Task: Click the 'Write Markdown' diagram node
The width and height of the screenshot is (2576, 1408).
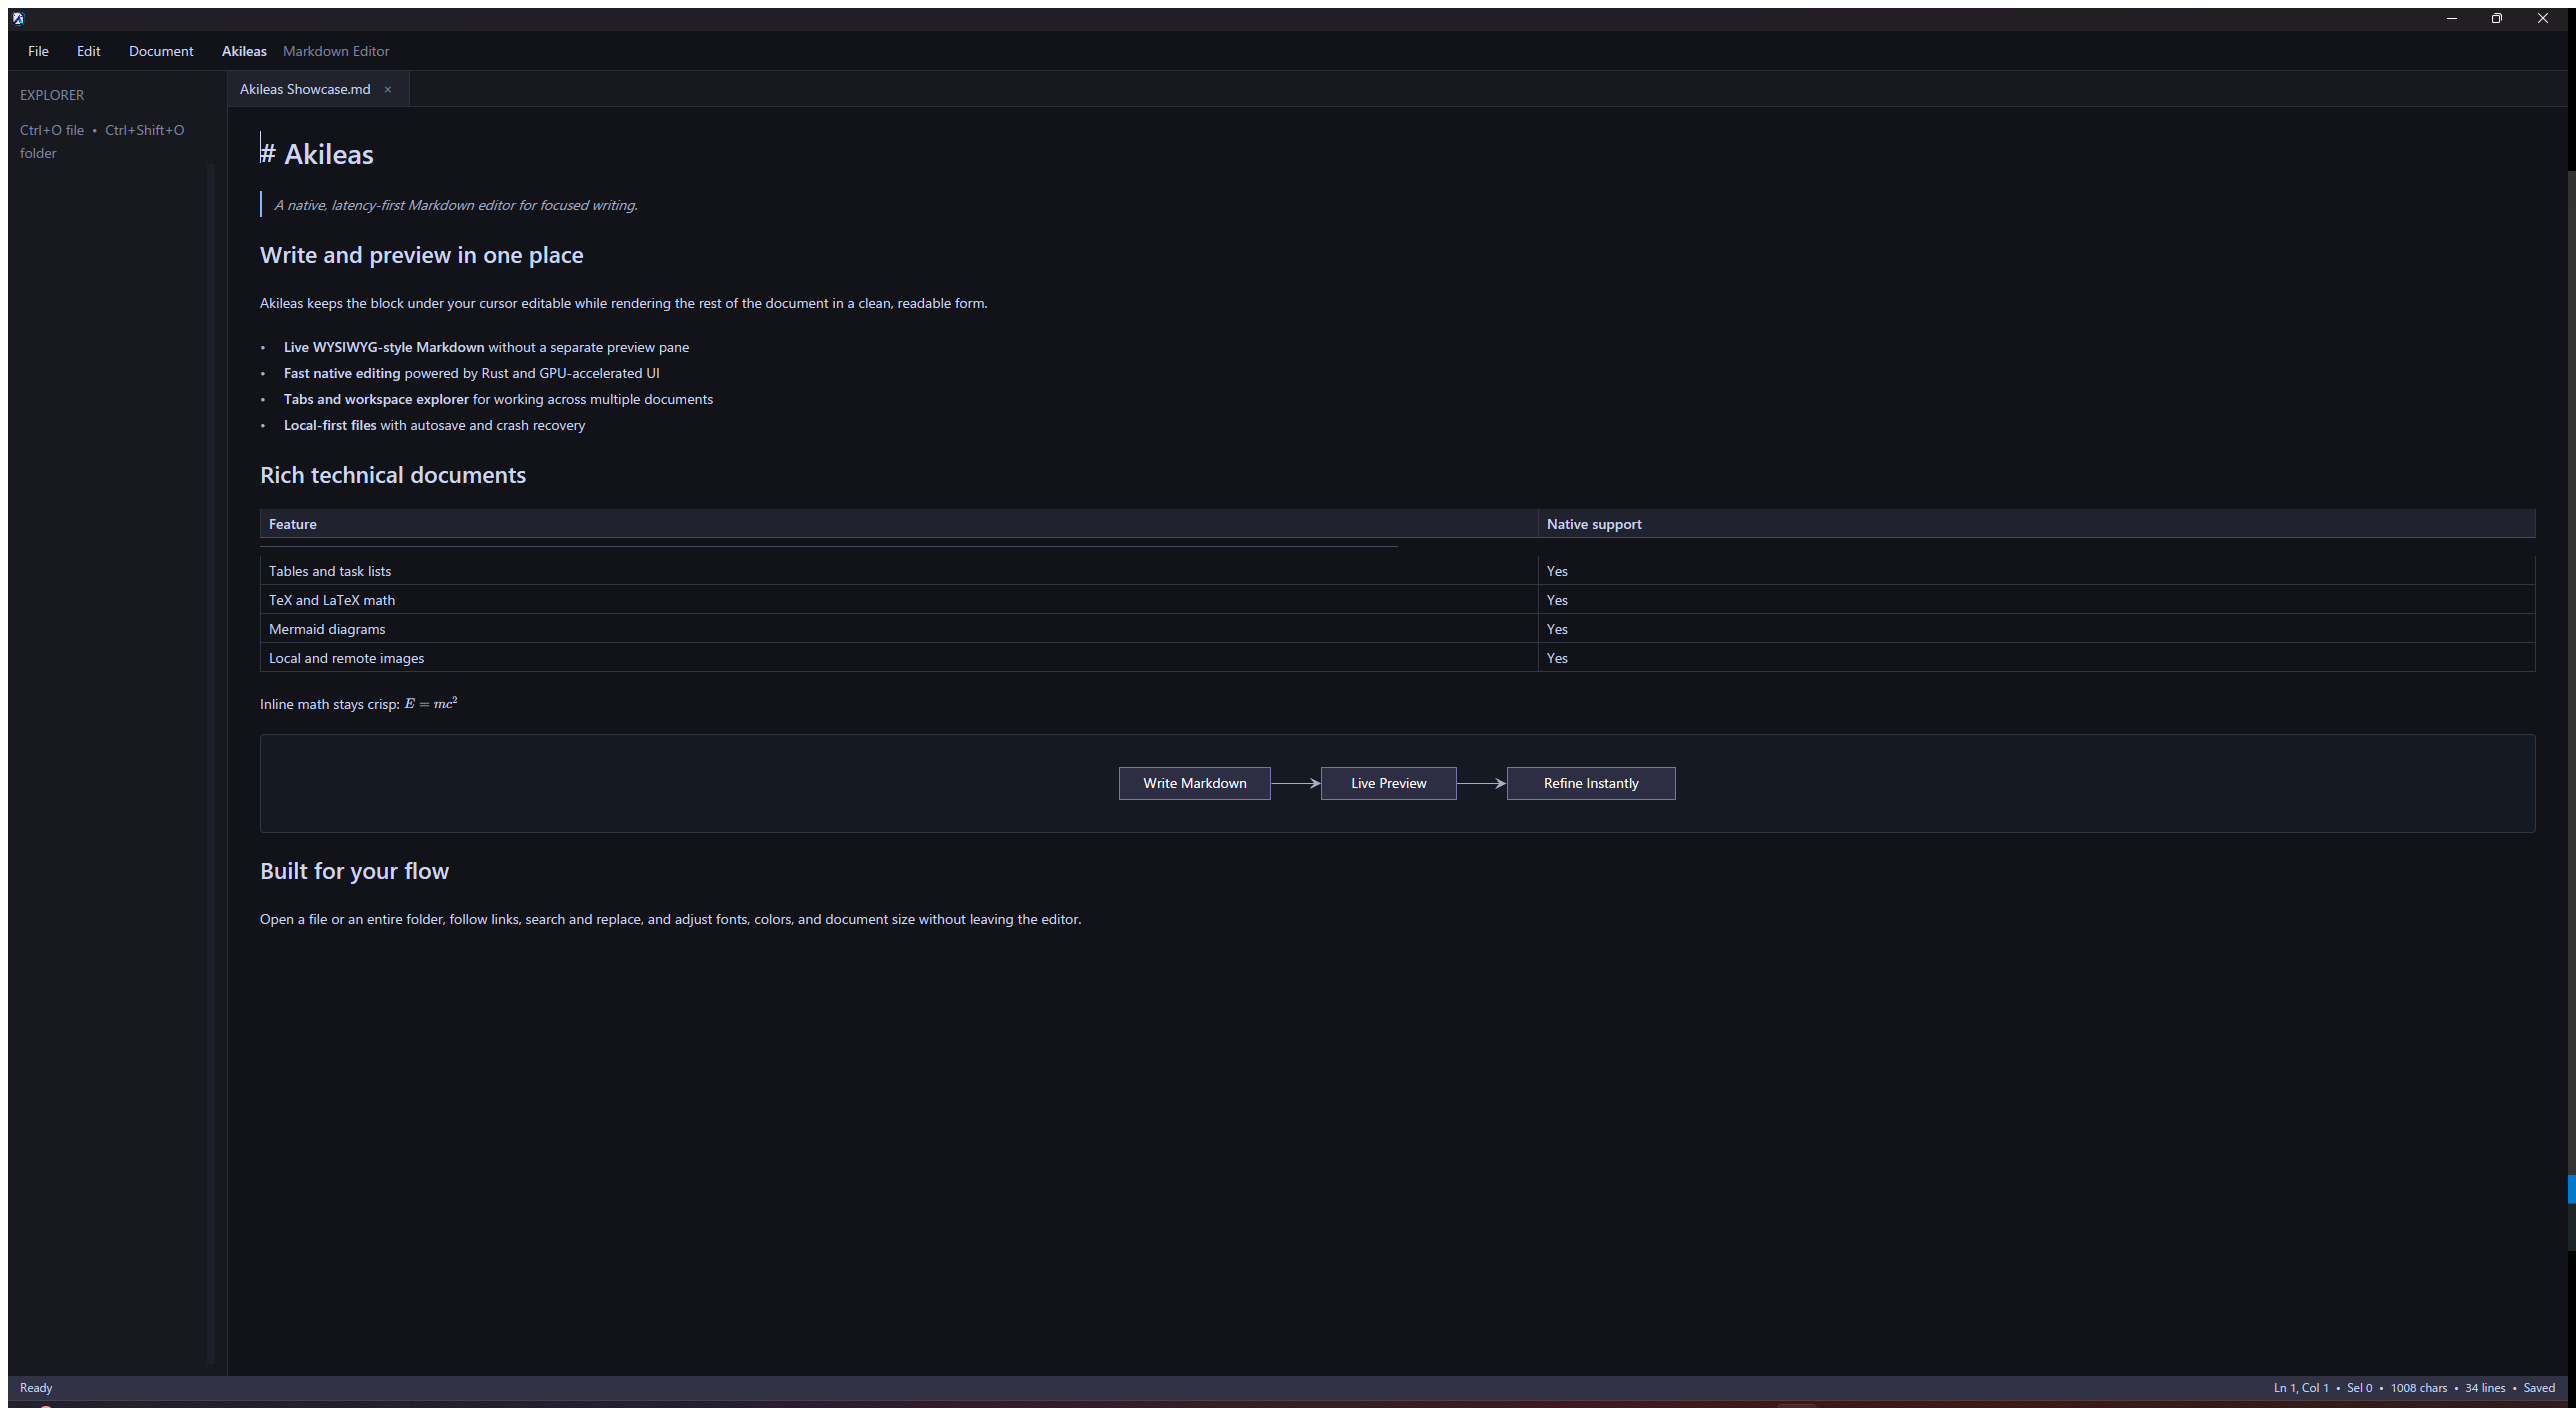Action: (x=1194, y=783)
